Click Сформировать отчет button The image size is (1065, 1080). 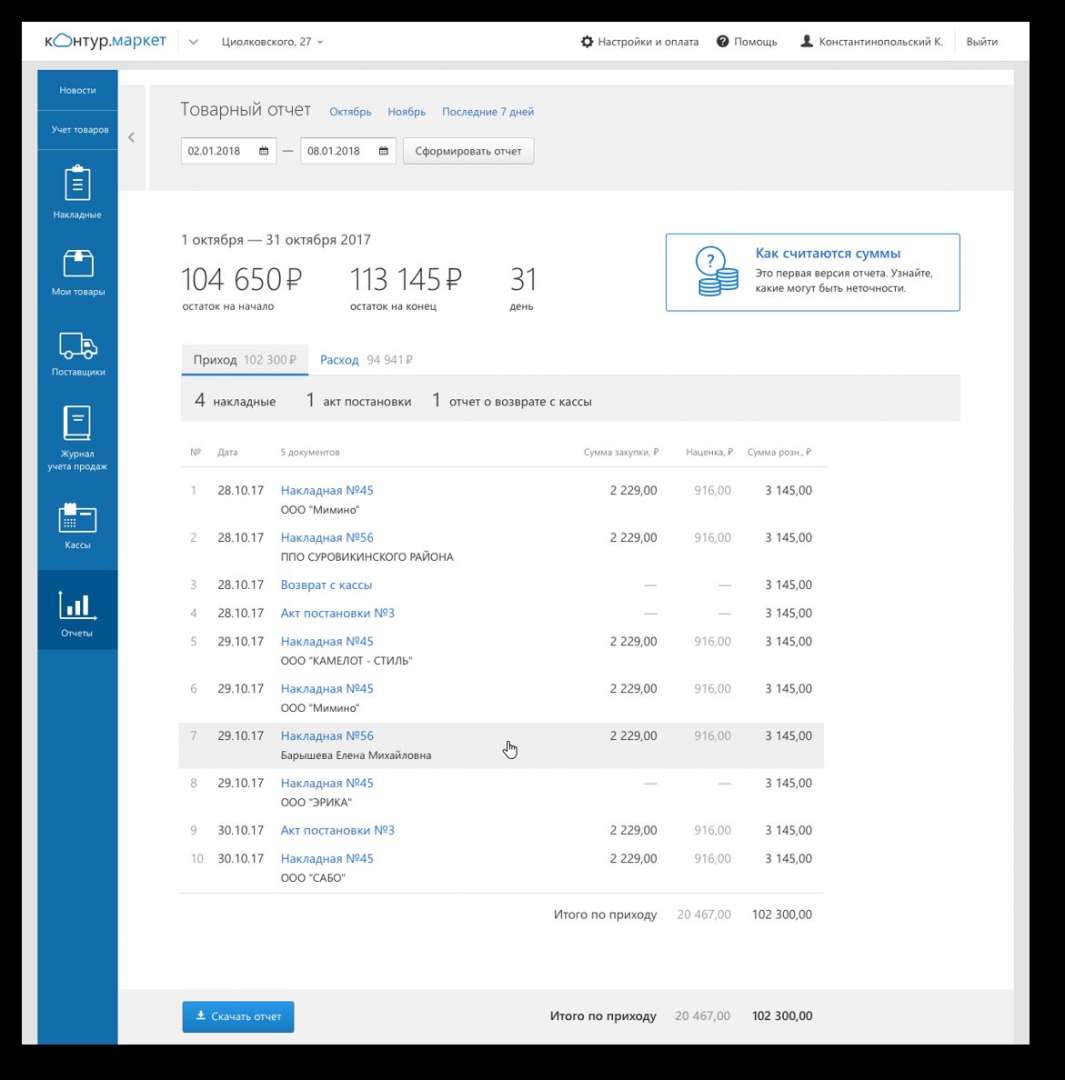468,151
